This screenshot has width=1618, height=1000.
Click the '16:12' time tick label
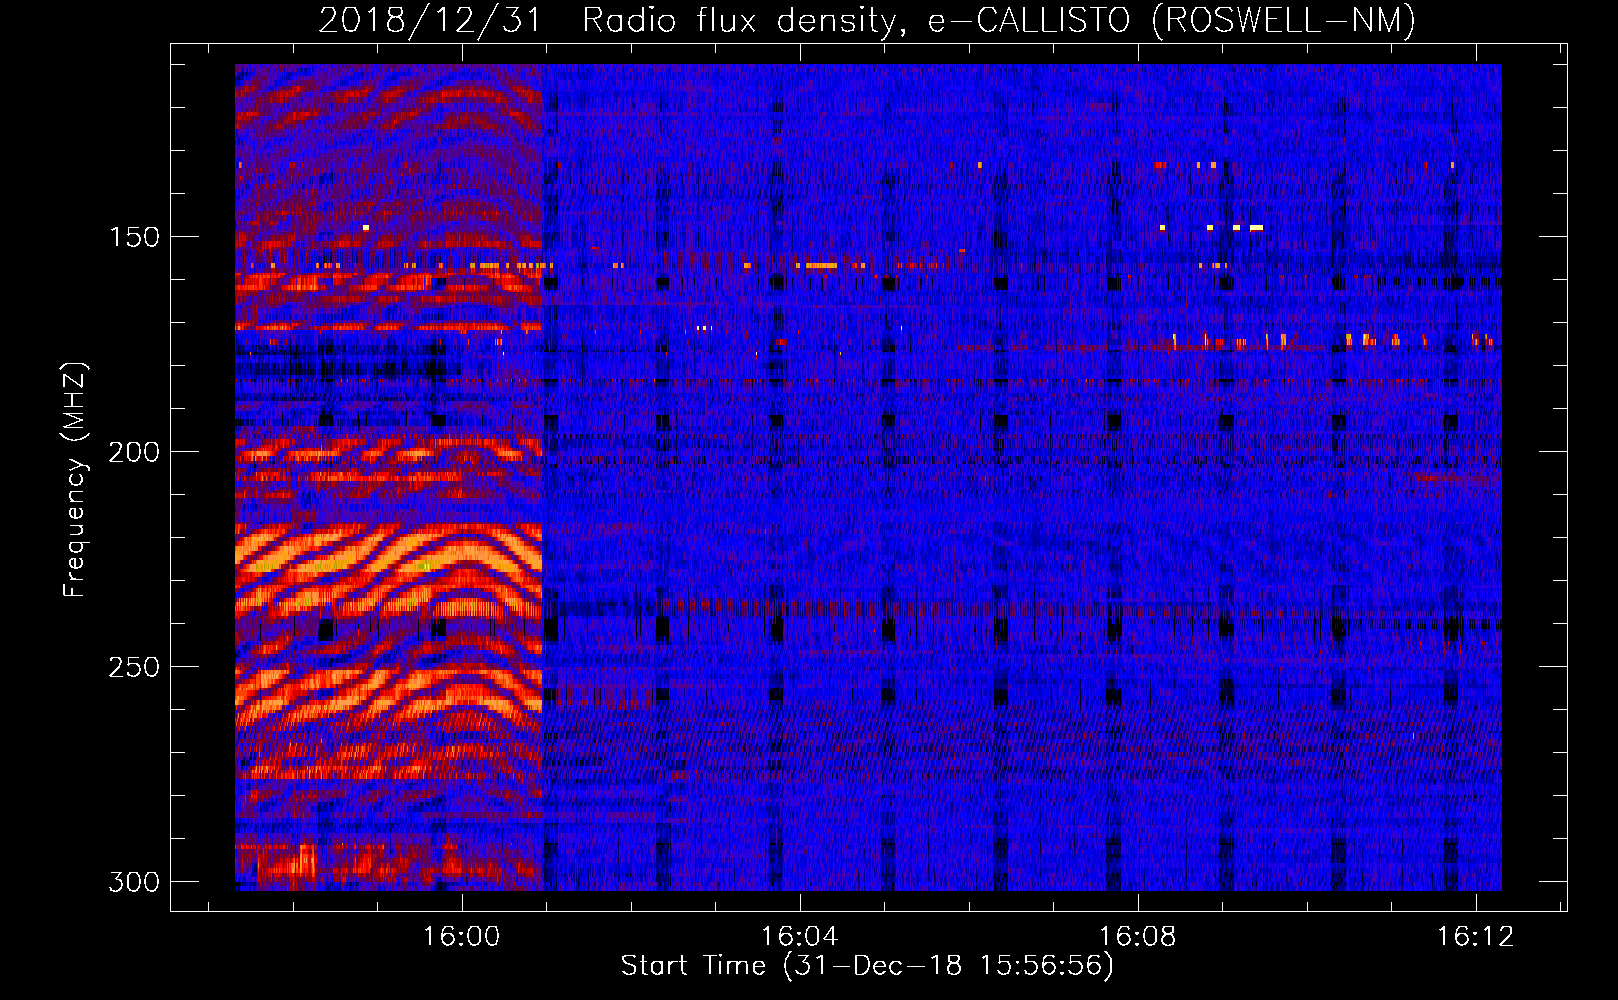(1475, 937)
